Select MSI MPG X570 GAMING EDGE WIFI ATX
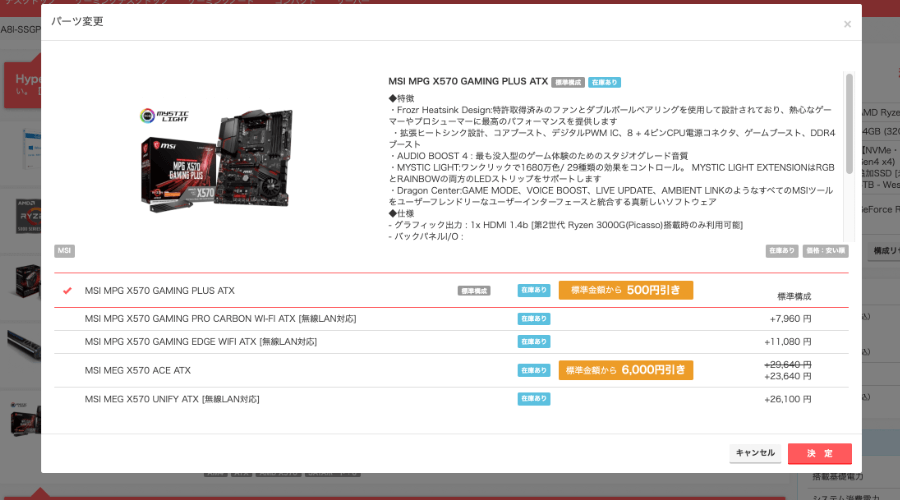Image resolution: width=900 pixels, height=500 pixels. click(451, 342)
